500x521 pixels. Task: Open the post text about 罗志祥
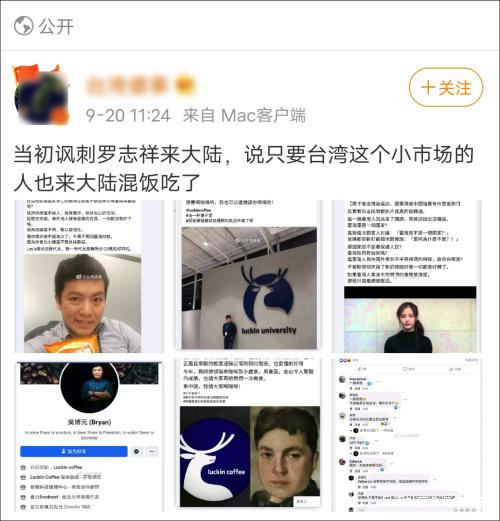coord(243,169)
